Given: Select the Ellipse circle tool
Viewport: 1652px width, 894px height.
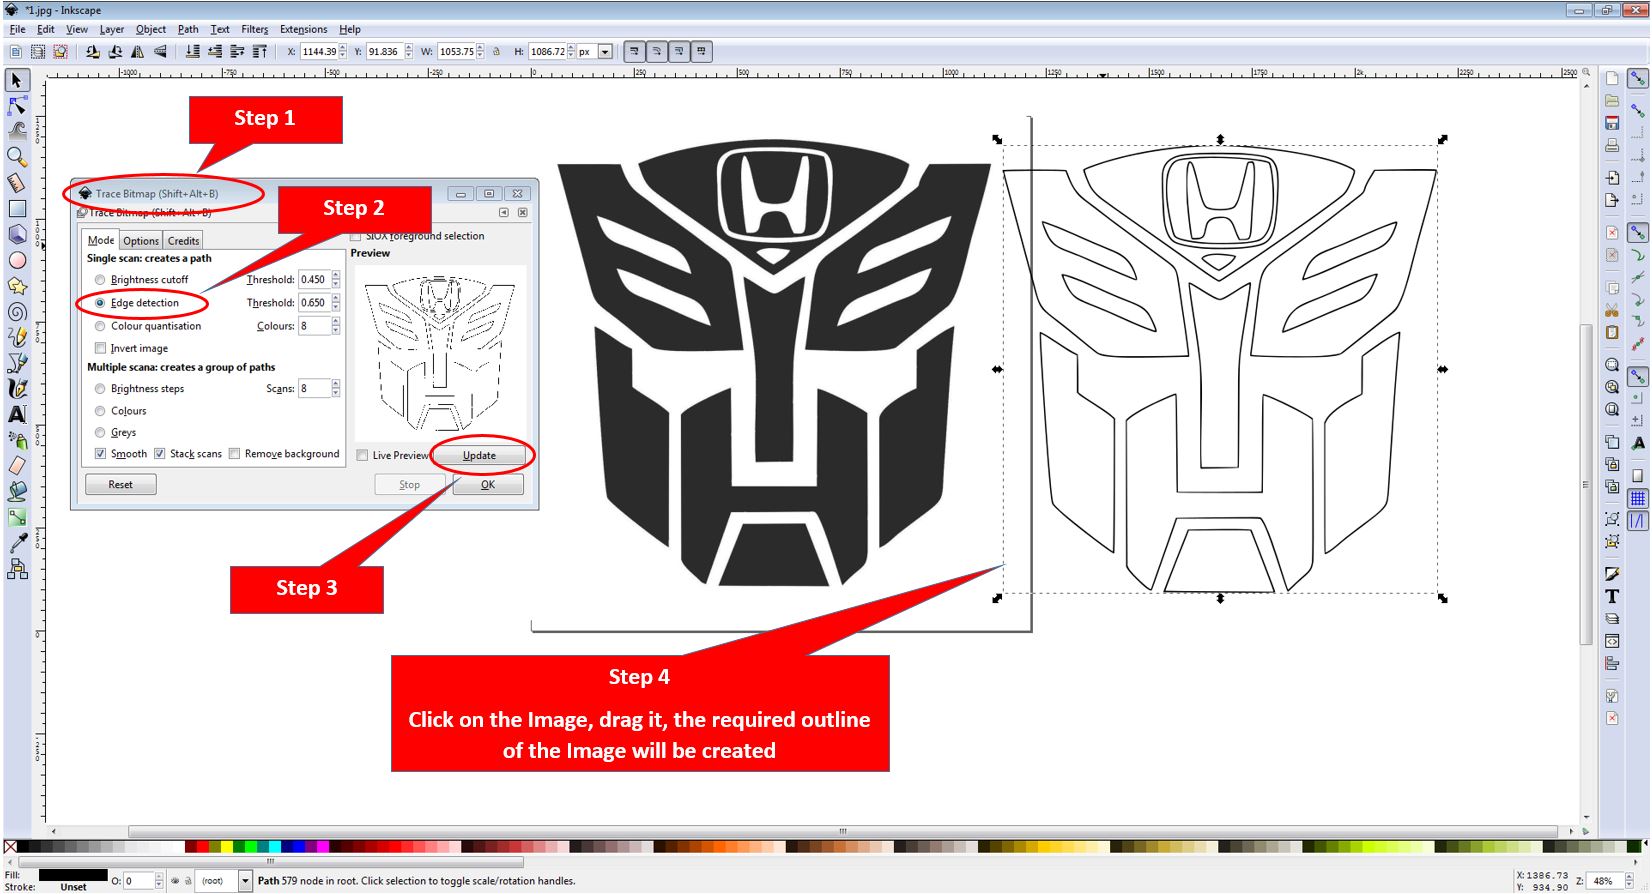Looking at the screenshot, I should 17,260.
